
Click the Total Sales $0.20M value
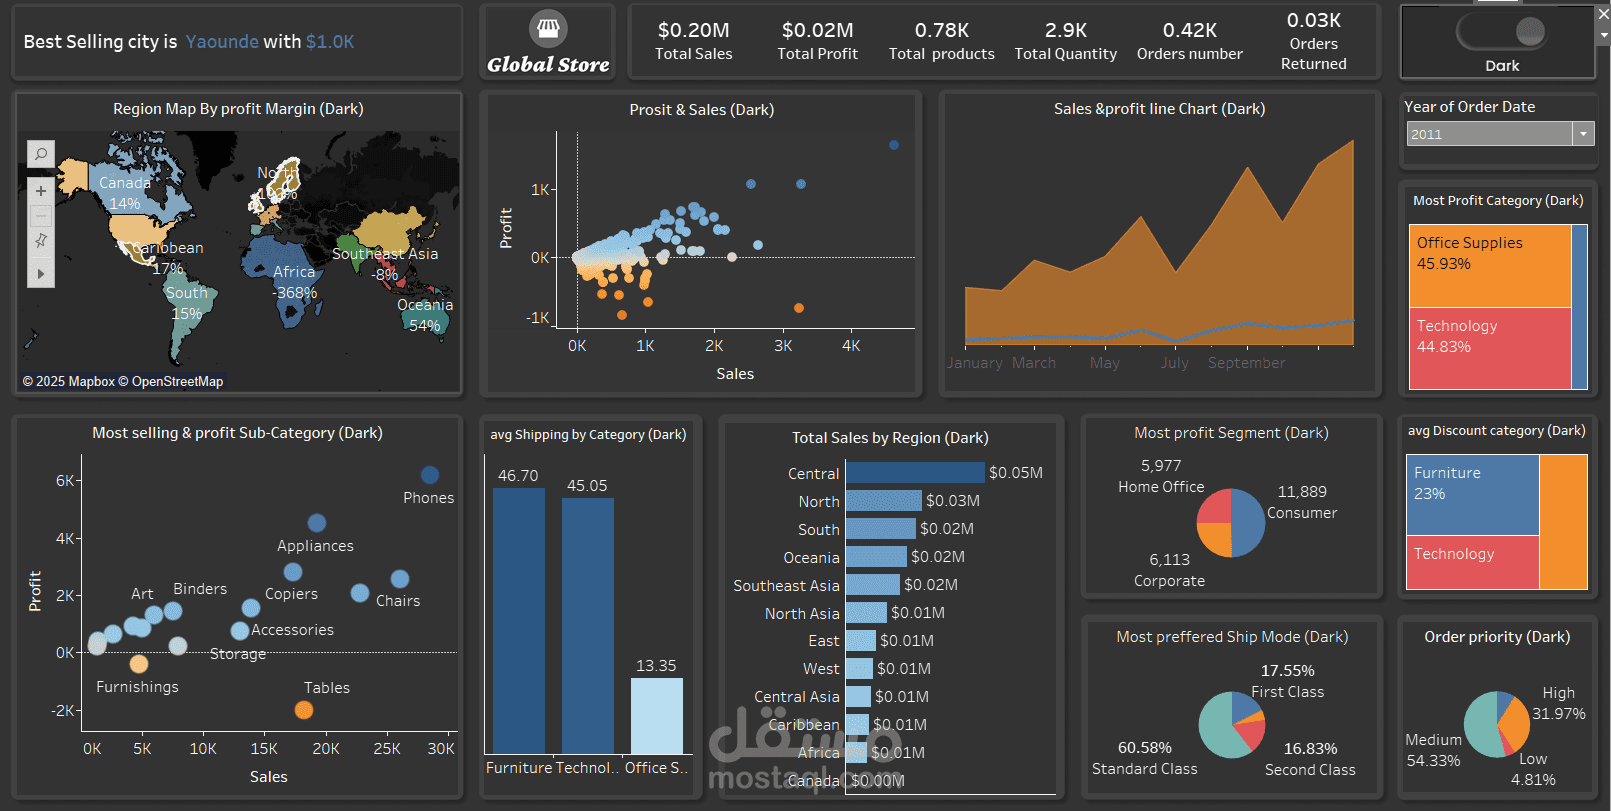pyautogui.click(x=693, y=31)
